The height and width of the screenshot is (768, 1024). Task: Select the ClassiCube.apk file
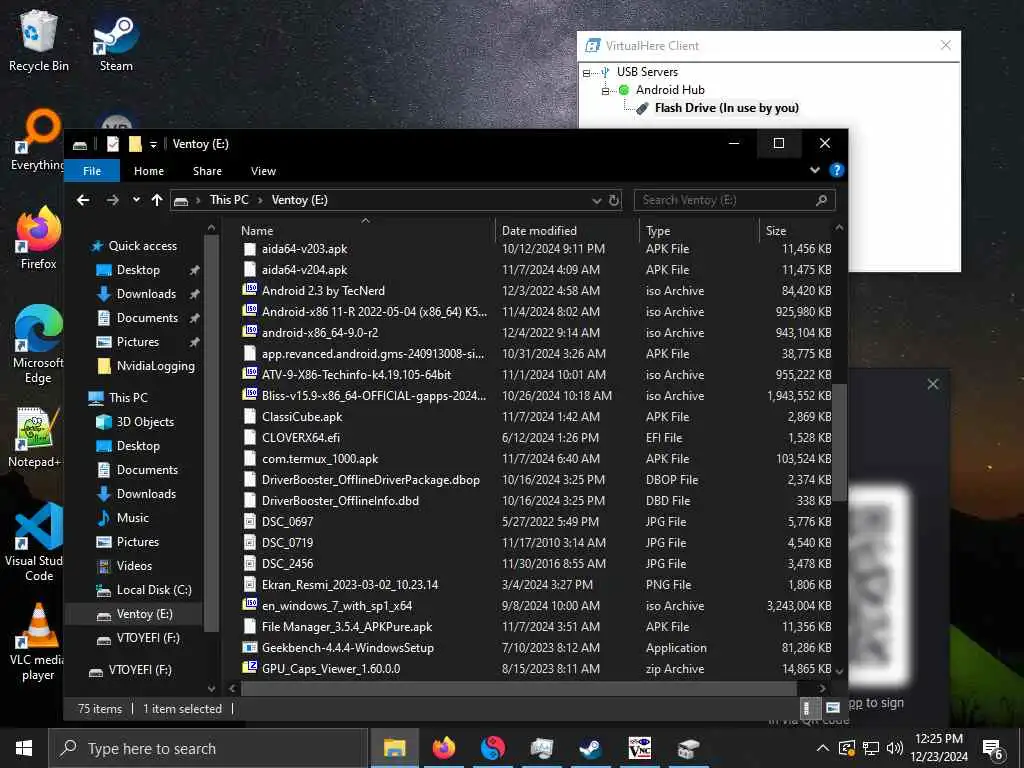tap(302, 417)
